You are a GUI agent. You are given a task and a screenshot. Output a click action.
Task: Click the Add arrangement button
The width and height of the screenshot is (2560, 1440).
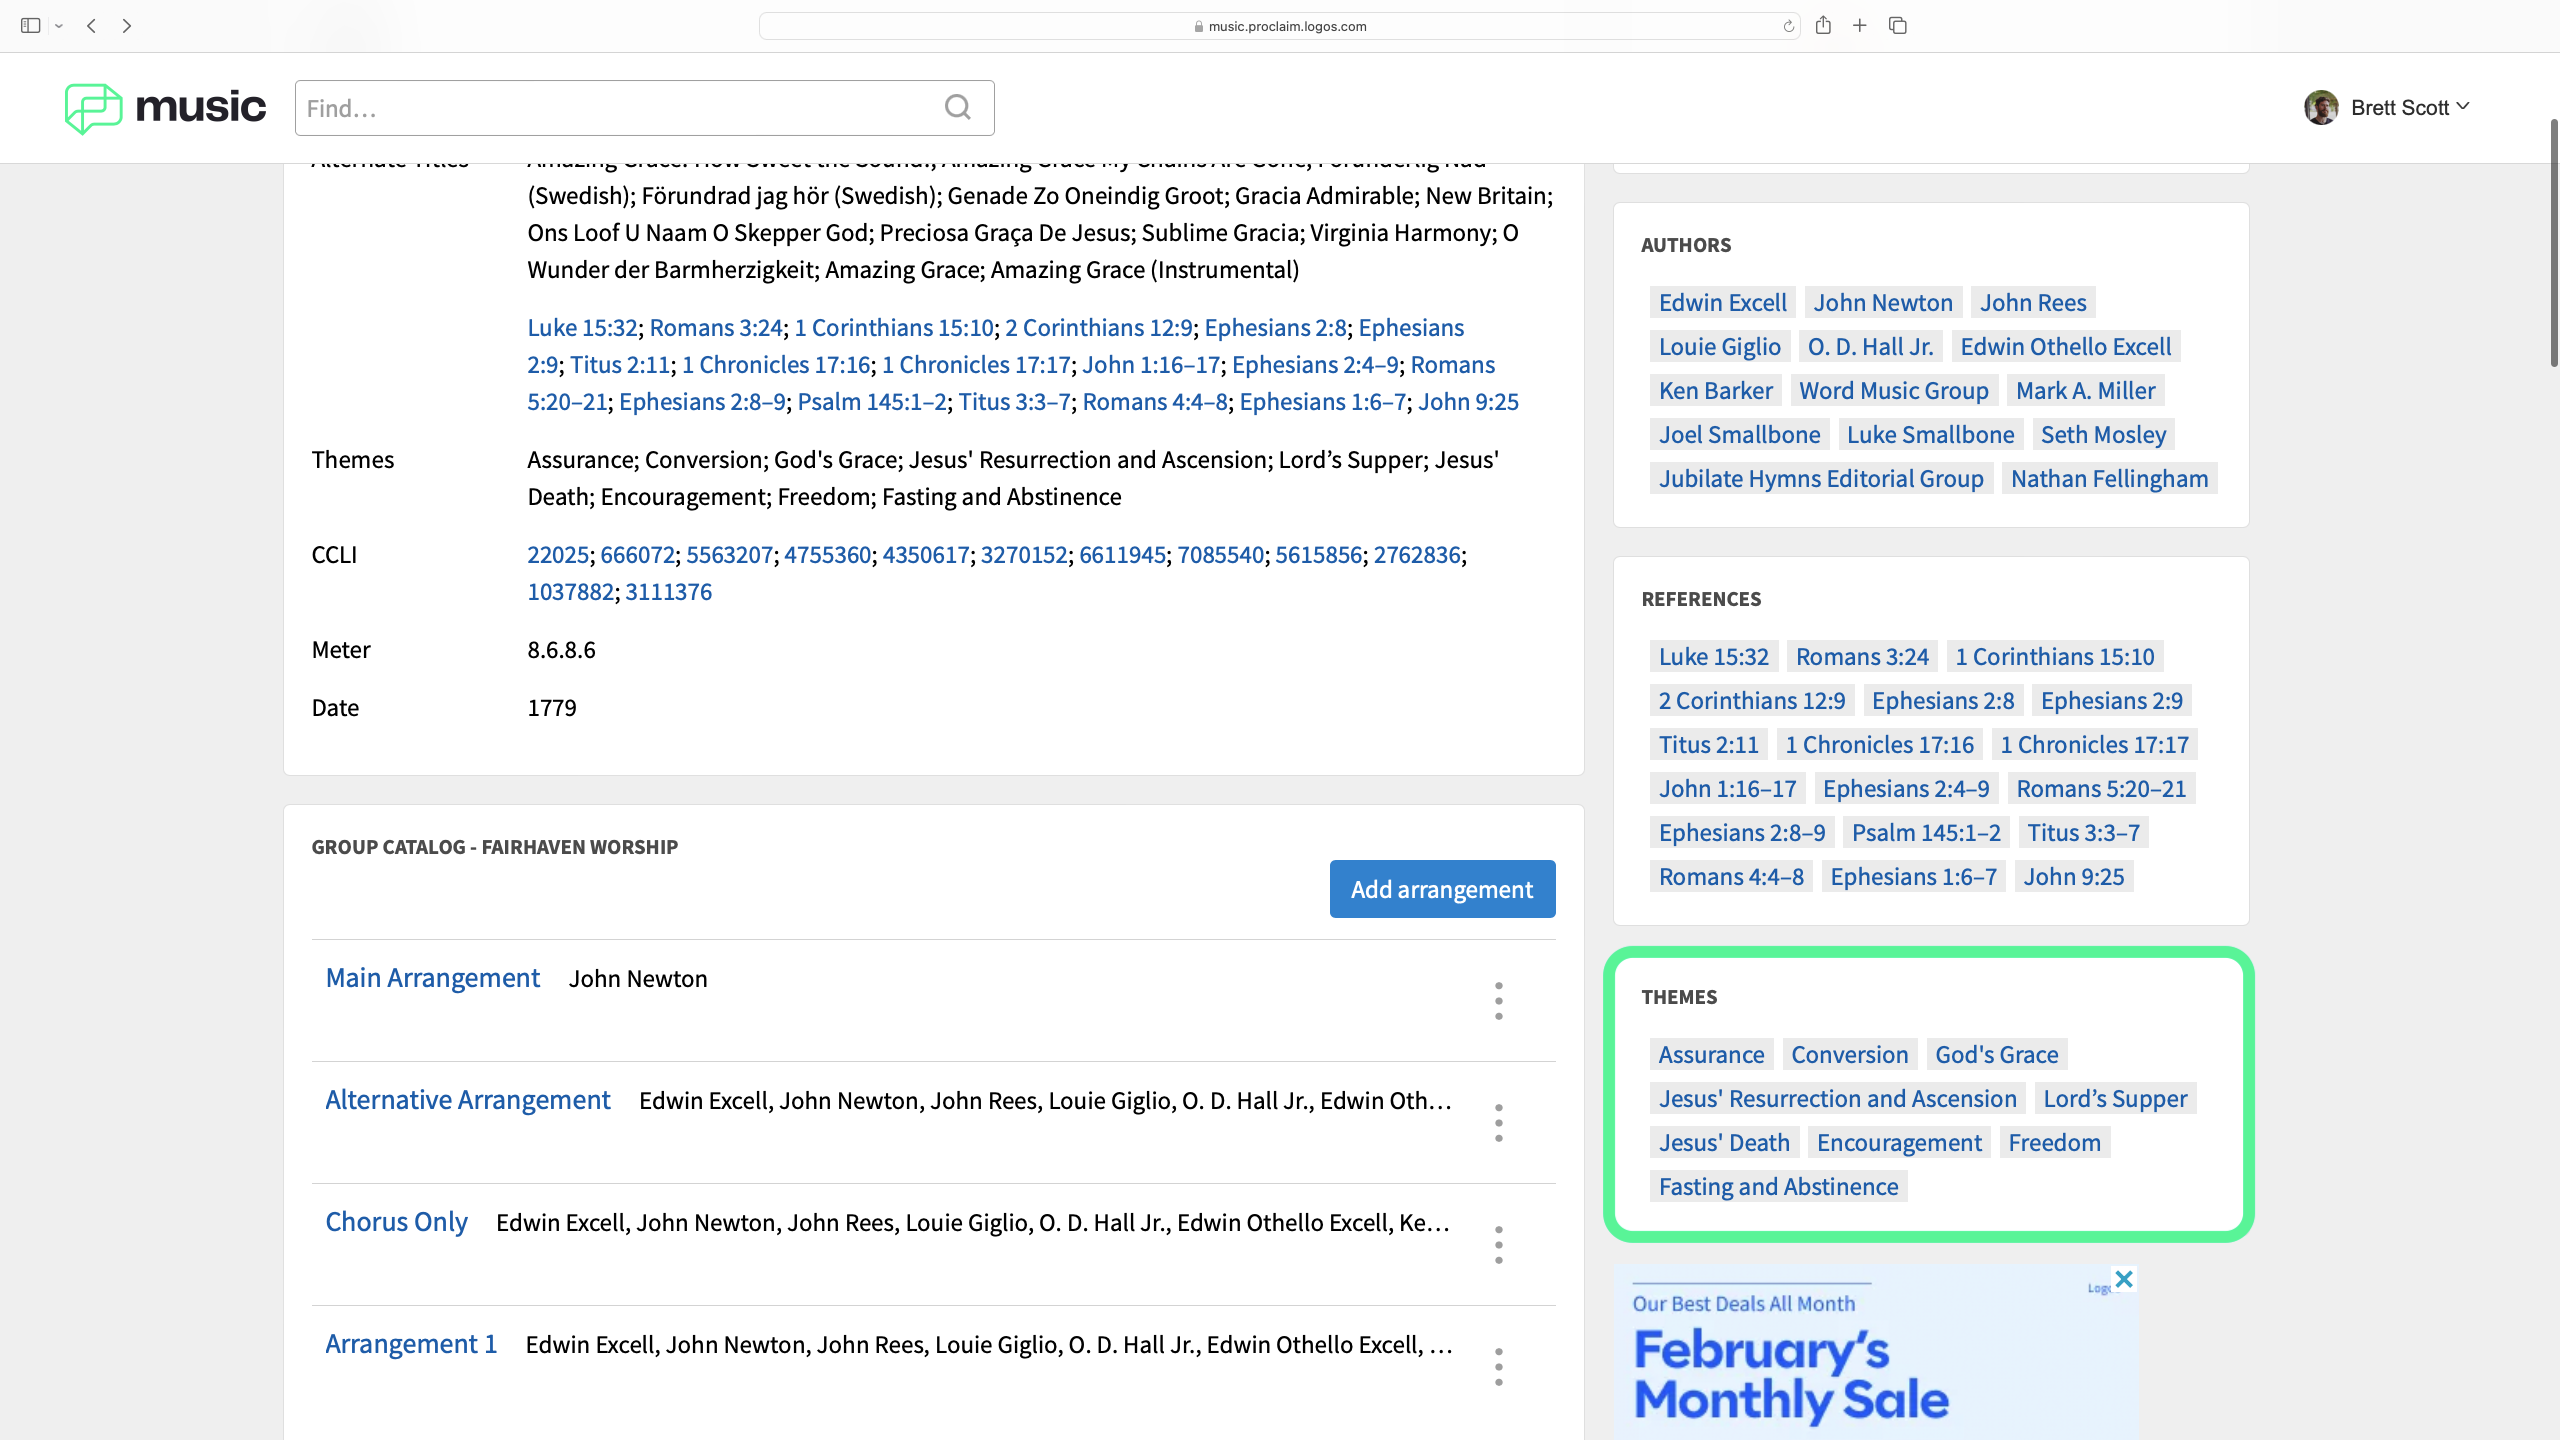point(1442,889)
